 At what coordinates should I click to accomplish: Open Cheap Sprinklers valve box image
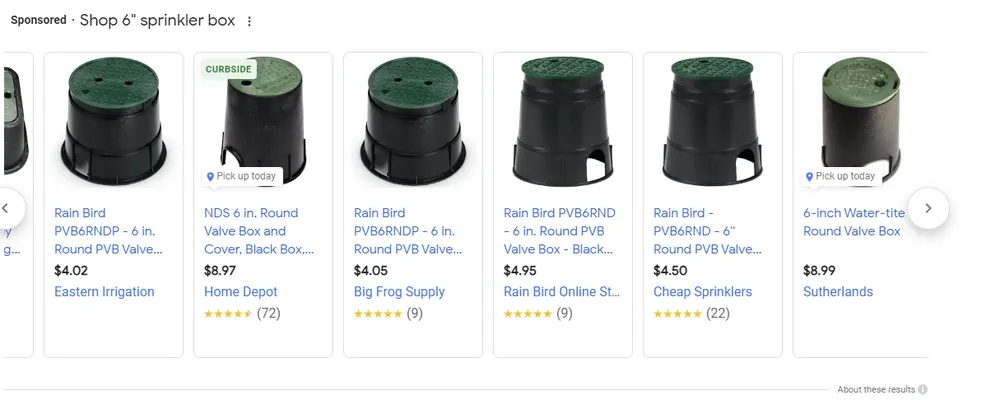pos(712,118)
